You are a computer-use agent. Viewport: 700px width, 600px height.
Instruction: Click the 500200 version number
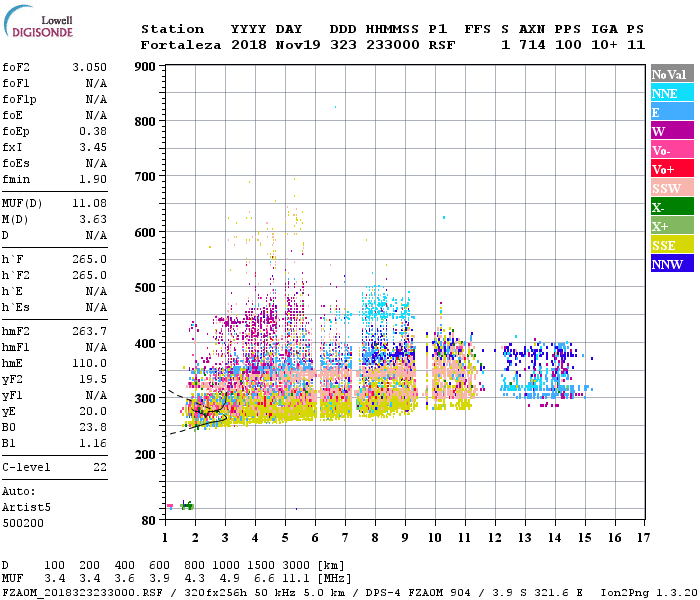(23, 523)
